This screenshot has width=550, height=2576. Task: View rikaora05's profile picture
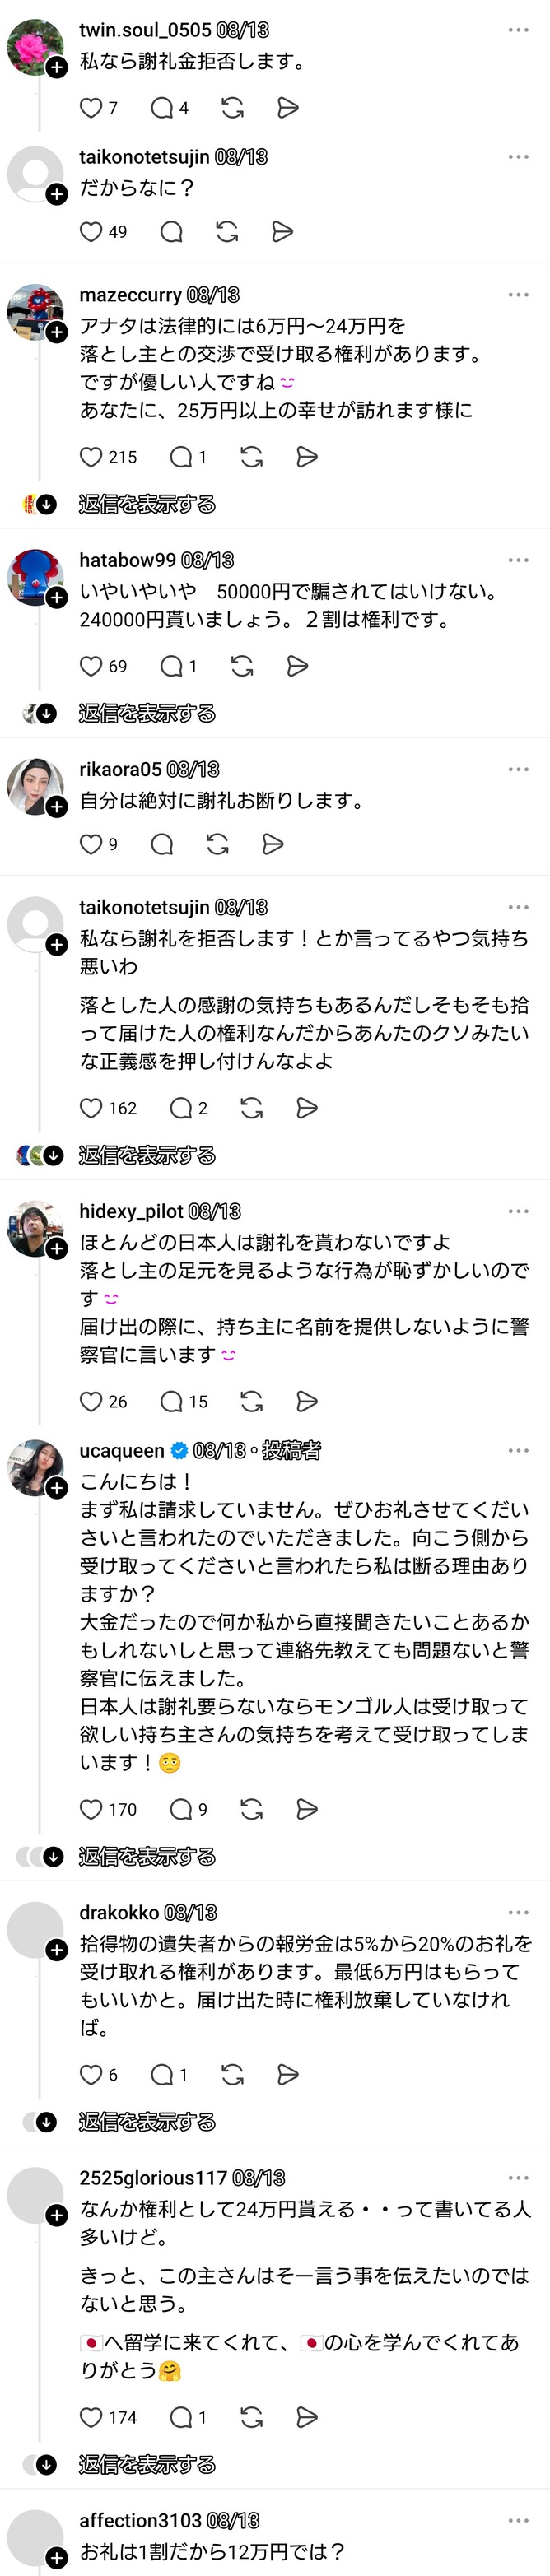click(35, 786)
